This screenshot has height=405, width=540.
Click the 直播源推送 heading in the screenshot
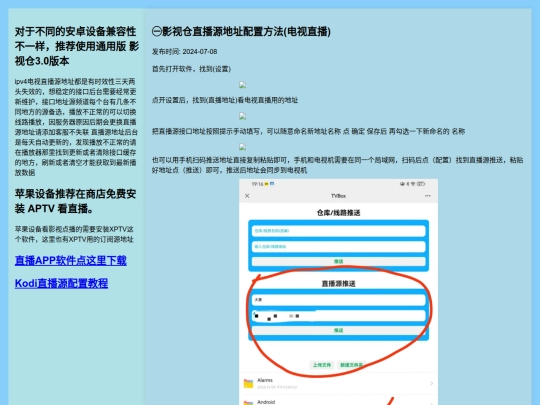[339, 283]
